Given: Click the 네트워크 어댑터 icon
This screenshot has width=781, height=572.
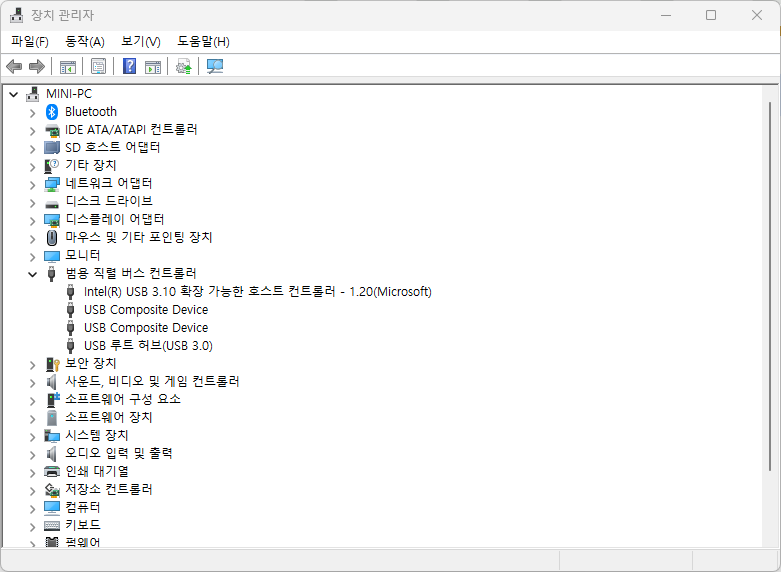Looking at the screenshot, I should 52,184.
